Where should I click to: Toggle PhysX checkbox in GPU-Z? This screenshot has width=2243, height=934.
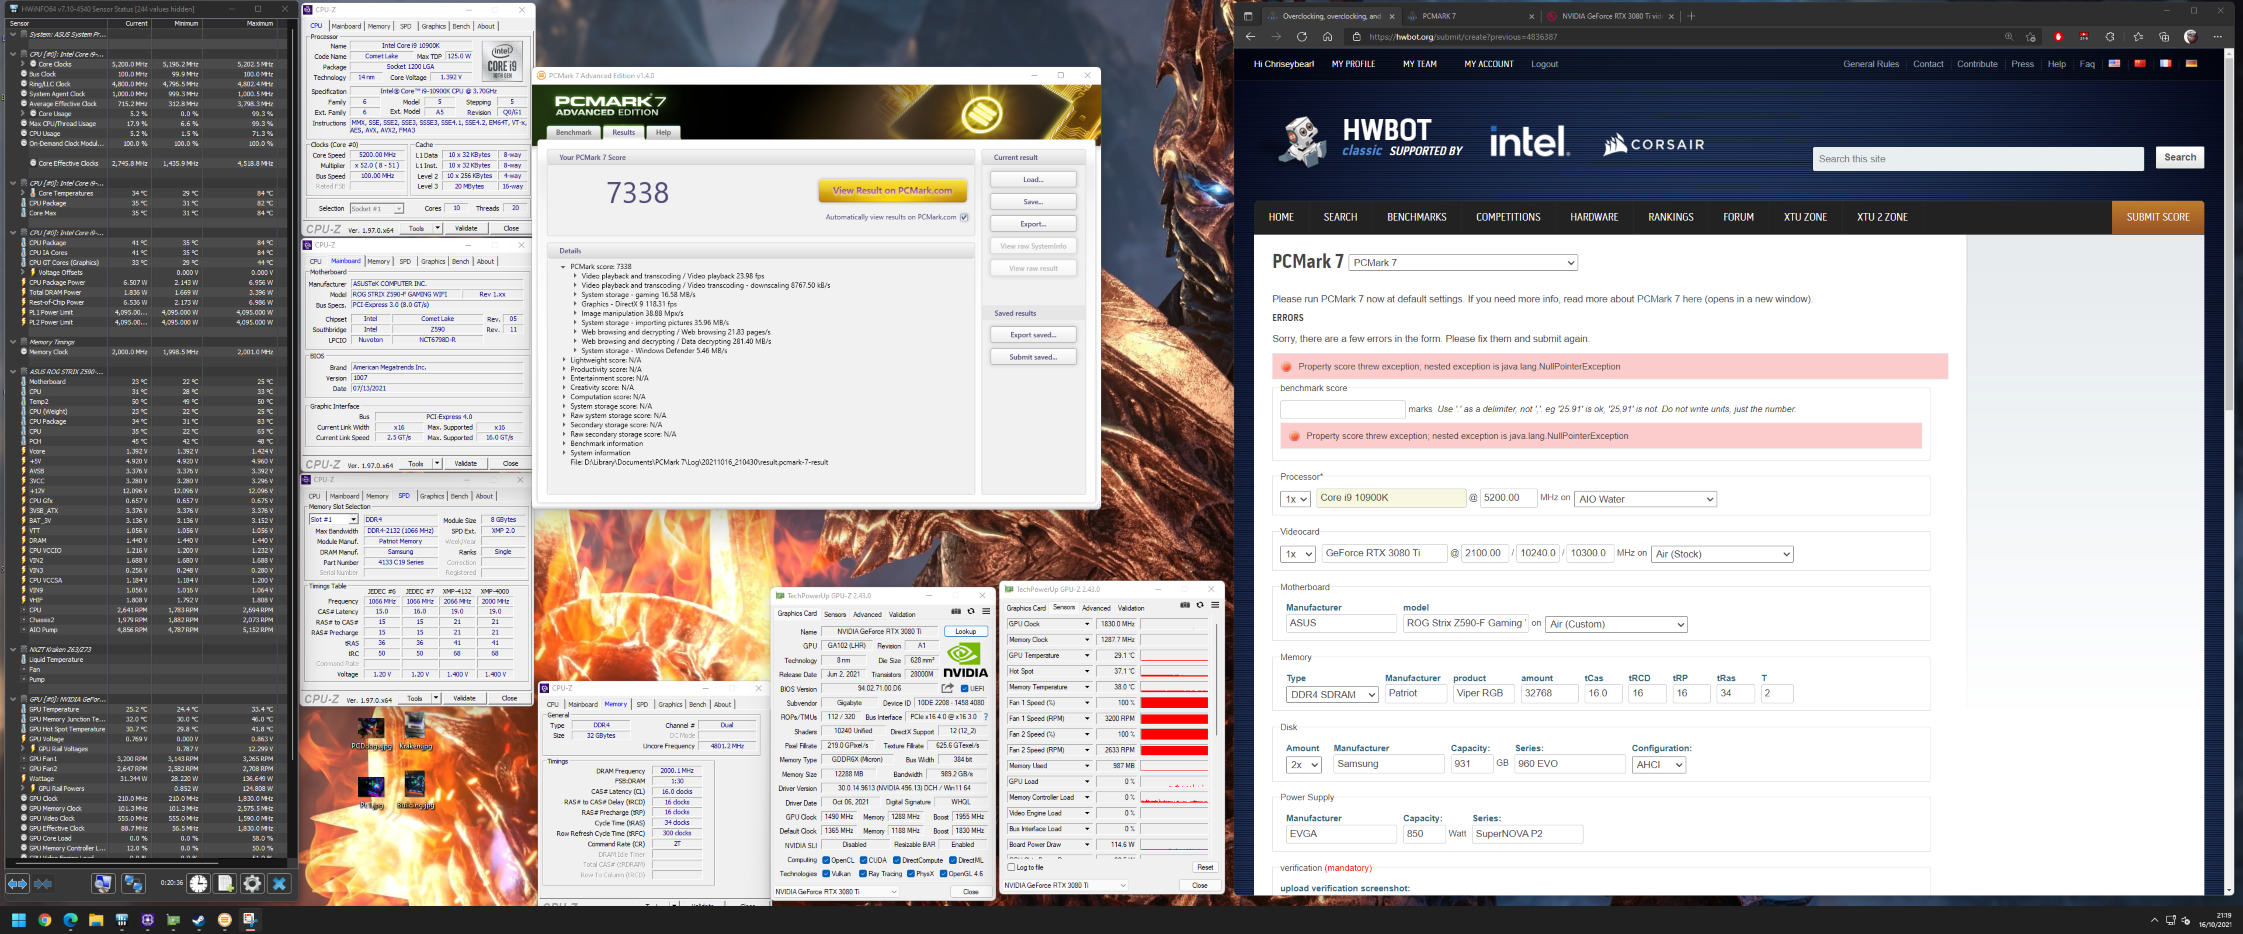click(x=909, y=874)
